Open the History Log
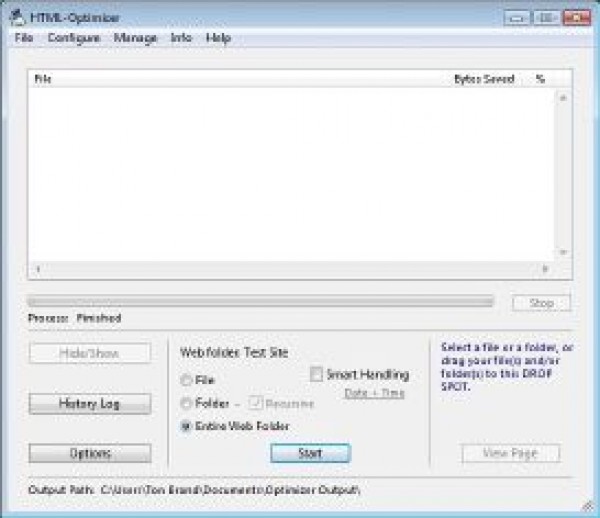Screen dimensions: 600x518 tap(90, 404)
